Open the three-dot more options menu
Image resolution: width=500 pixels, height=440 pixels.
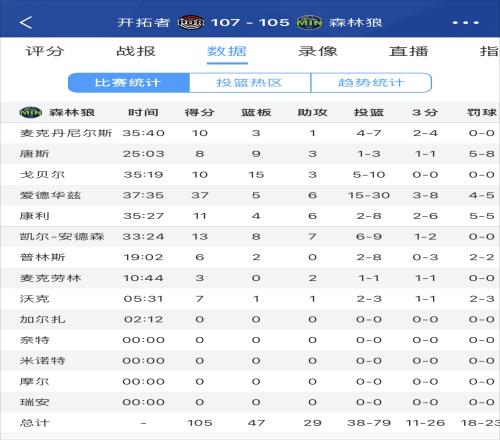point(466,23)
